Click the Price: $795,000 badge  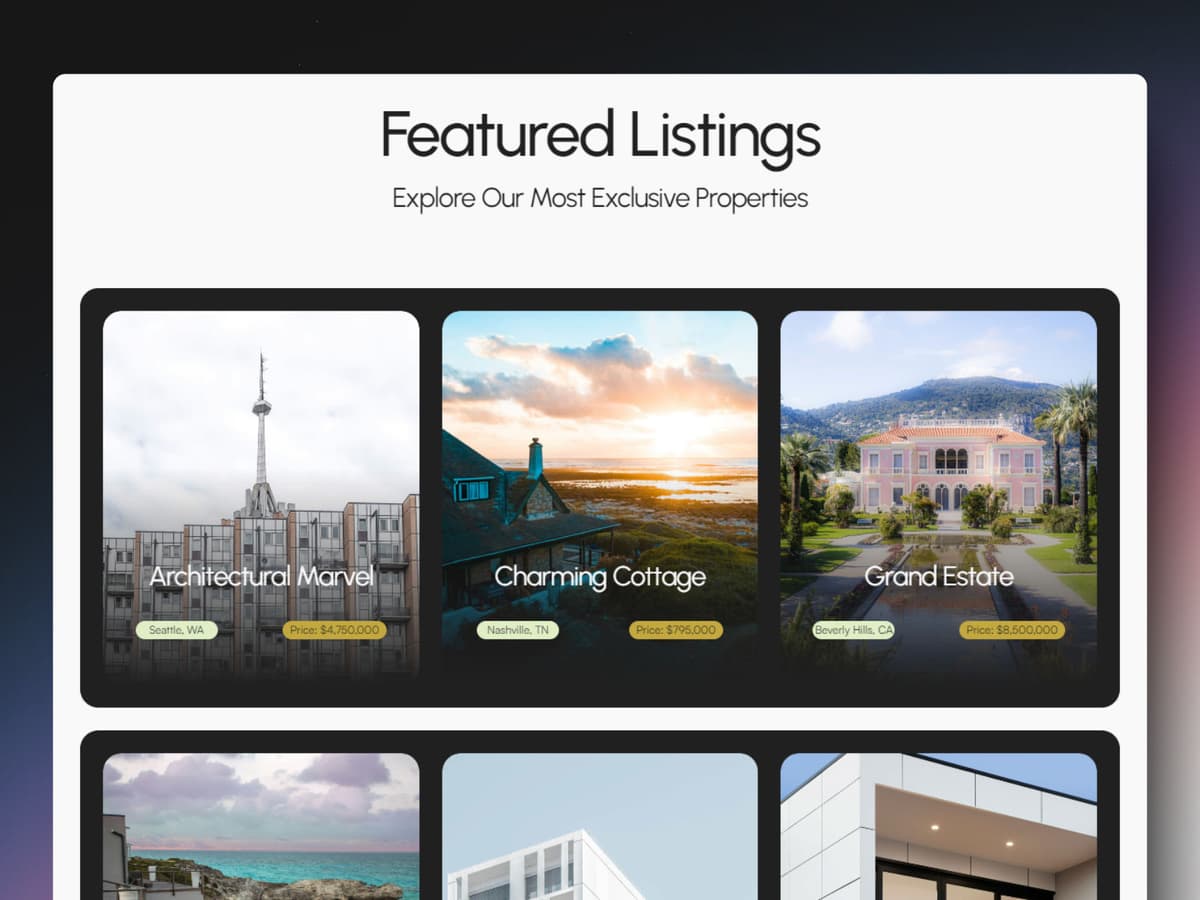coord(676,630)
